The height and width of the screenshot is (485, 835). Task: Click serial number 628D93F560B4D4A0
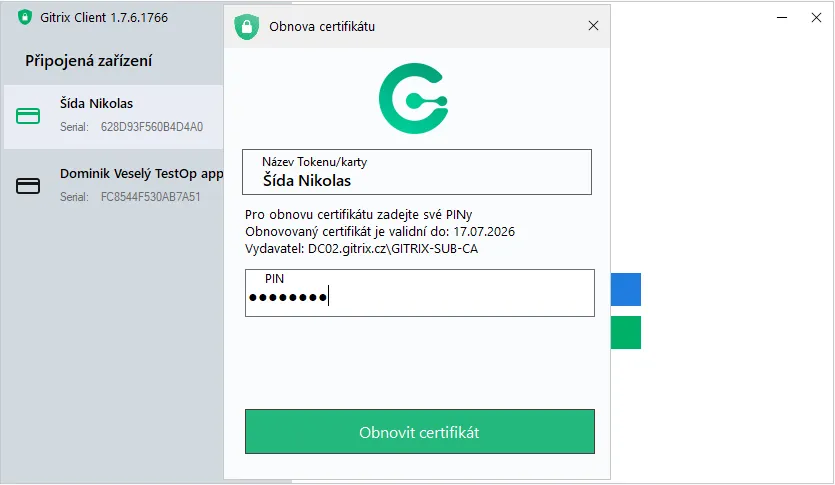pyautogui.click(x=152, y=128)
